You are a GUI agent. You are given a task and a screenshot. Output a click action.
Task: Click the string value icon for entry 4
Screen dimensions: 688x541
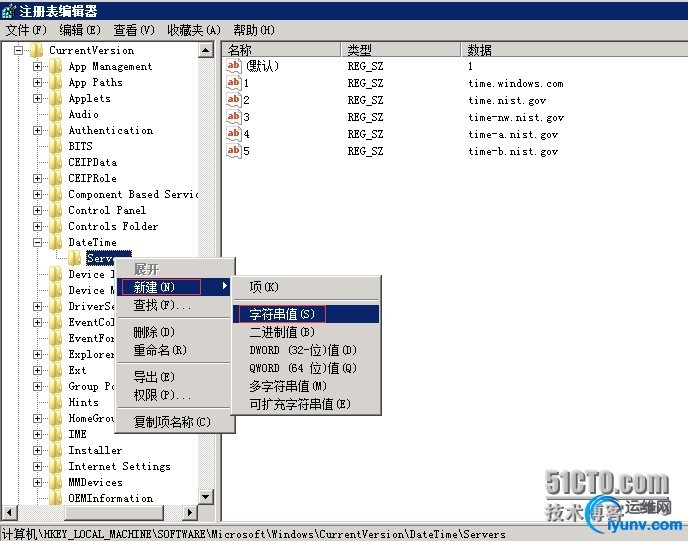tap(233, 134)
